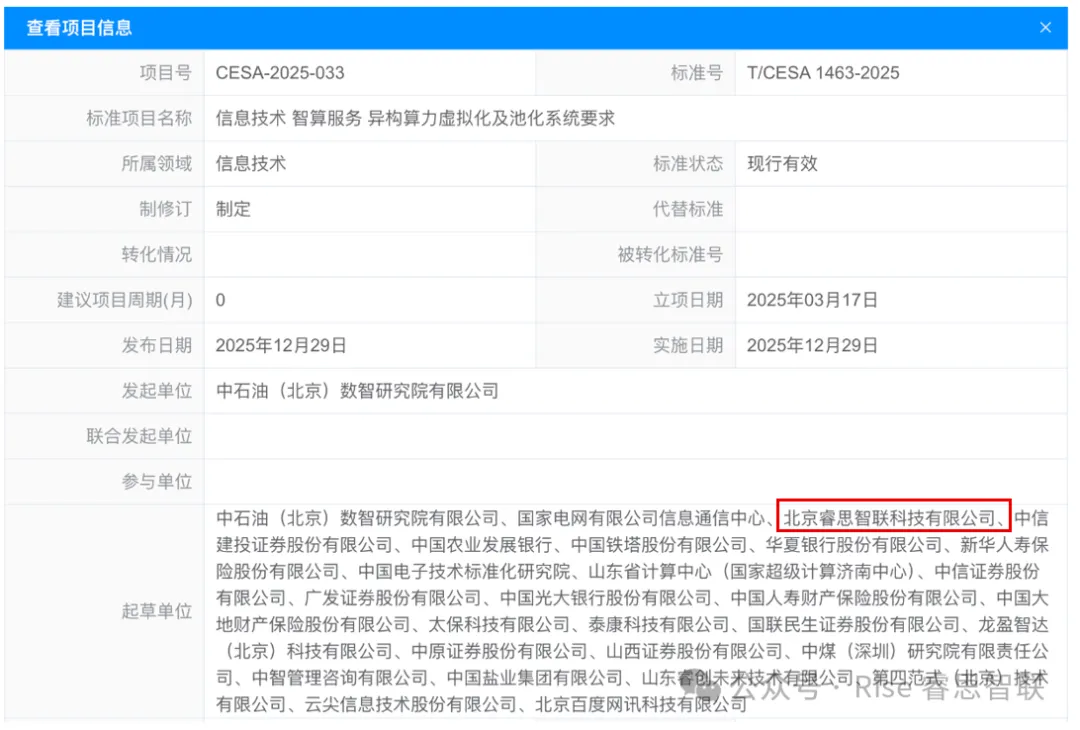The width and height of the screenshot is (1080, 730).
Task: Click 泰康科技有限公司 in drafting units
Action: pyautogui.click(x=659, y=625)
